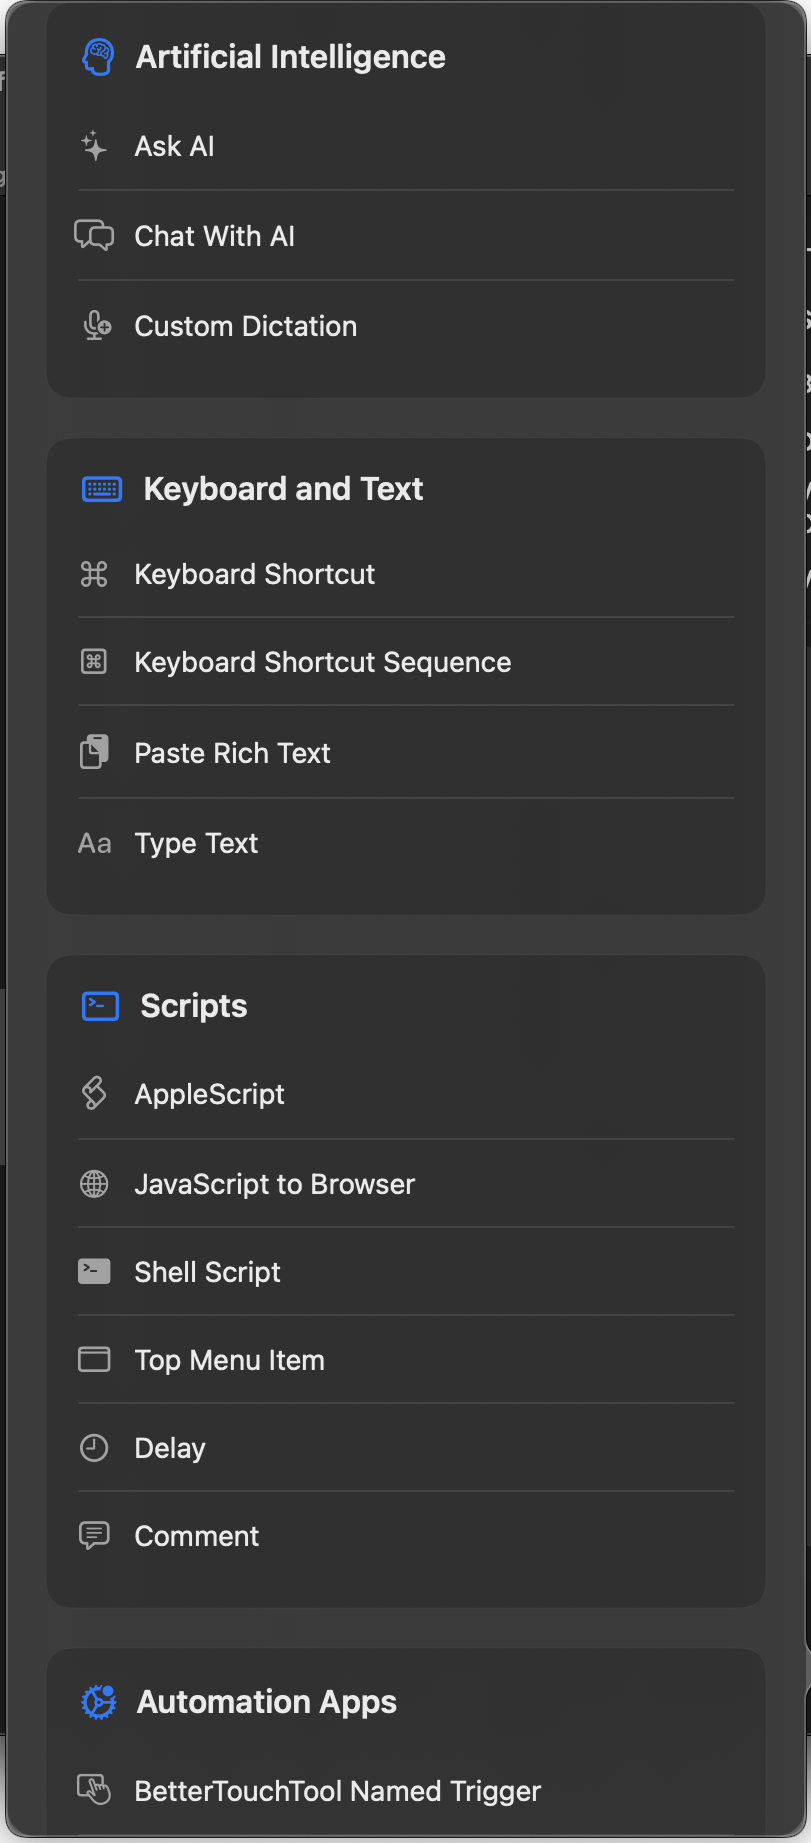This screenshot has width=811, height=1843.
Task: Choose BetterTouchTool Named Trigger action
Action: point(337,1791)
